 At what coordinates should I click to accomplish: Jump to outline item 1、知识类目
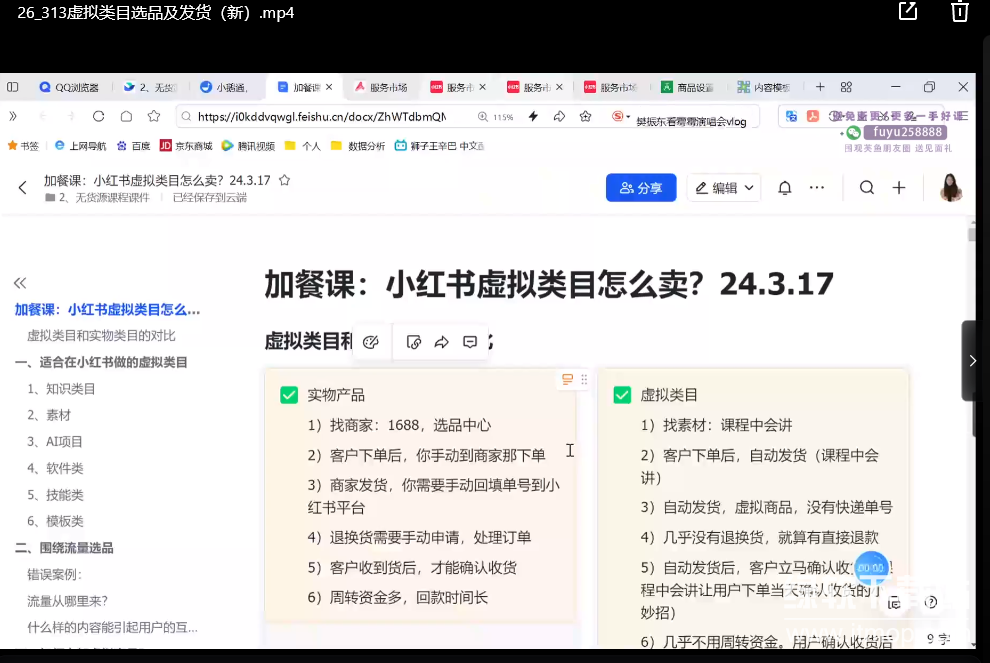pyautogui.click(x=61, y=389)
